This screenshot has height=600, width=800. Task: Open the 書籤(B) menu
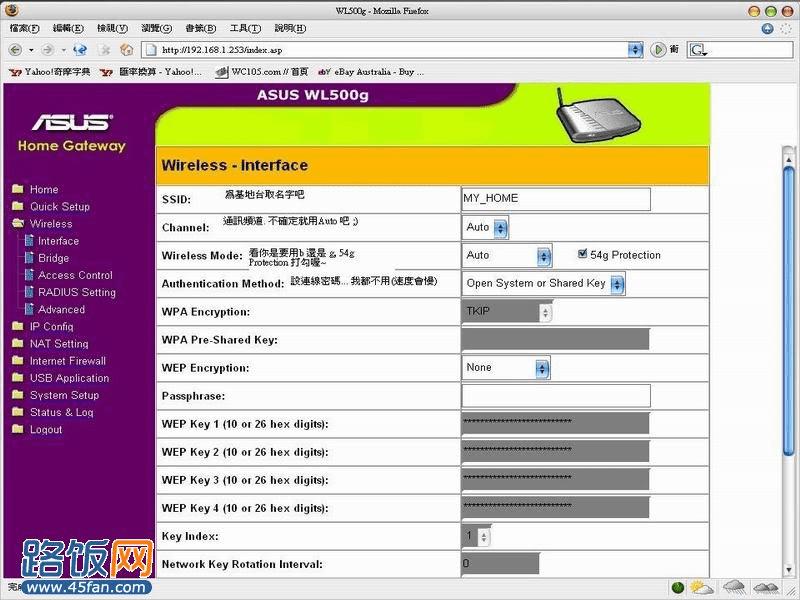(x=201, y=29)
